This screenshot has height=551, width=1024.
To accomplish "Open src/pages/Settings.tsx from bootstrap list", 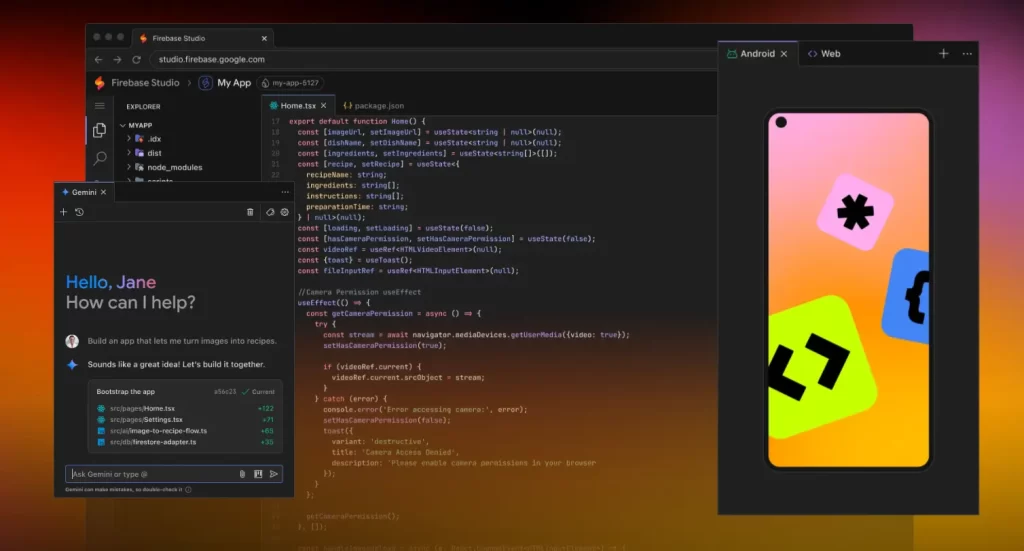I will pos(146,419).
